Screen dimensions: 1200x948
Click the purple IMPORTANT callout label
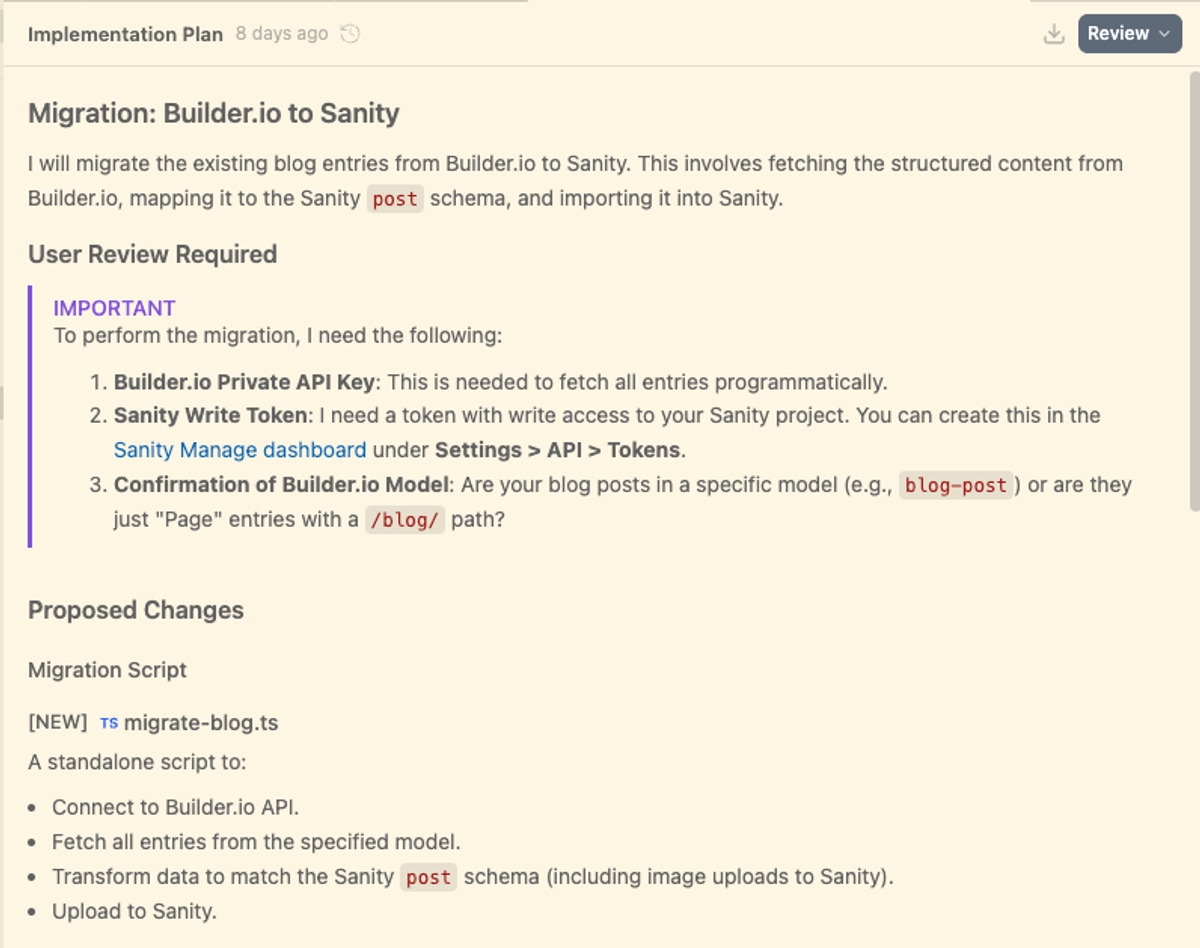114,308
